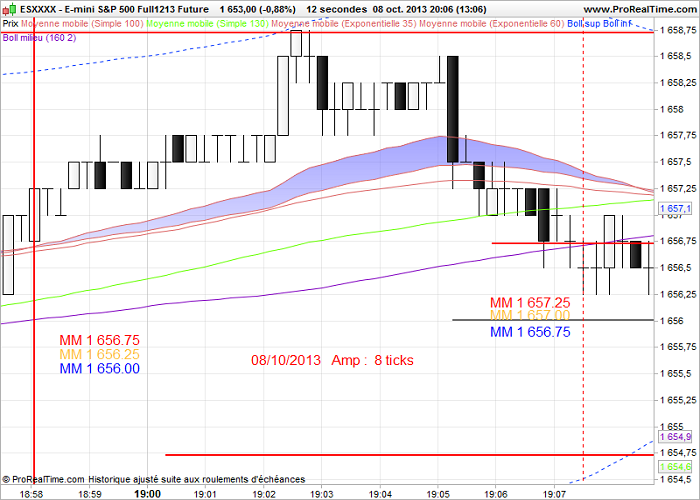Click the 1 657,75 price axis label
Image resolution: width=700 pixels, height=500 pixels.
click(678, 135)
